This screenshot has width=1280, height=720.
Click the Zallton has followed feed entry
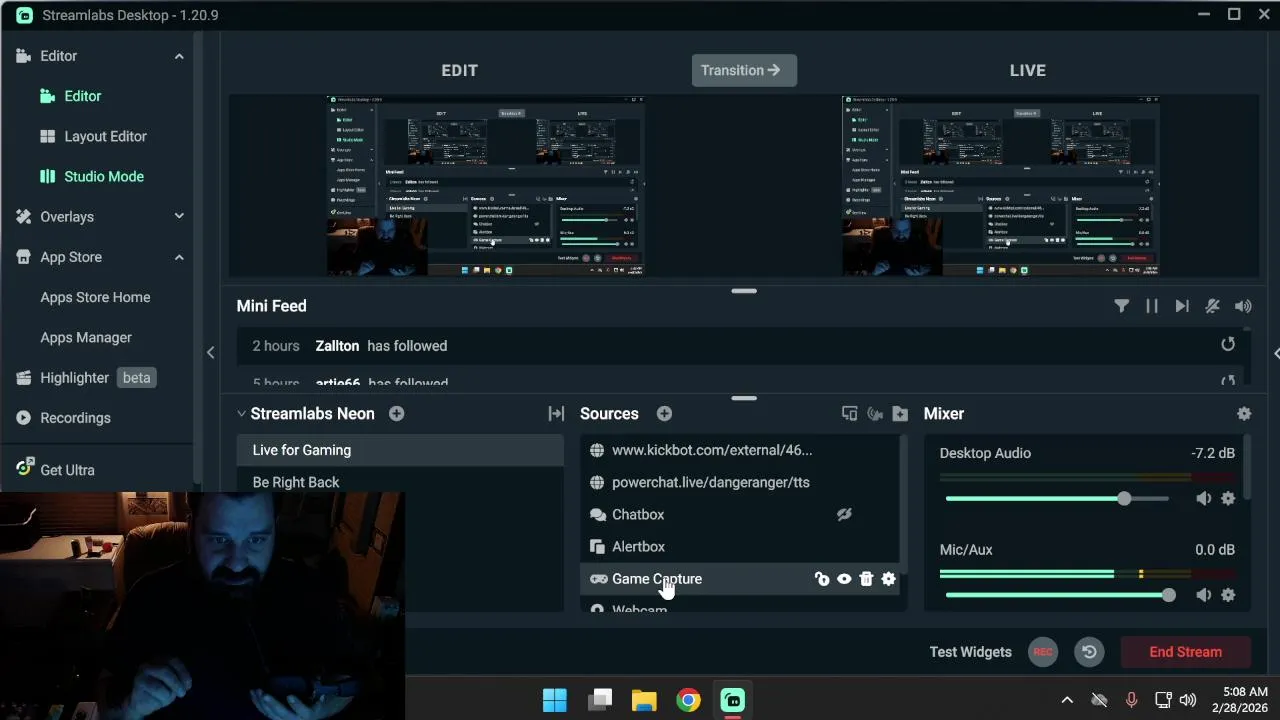pos(740,346)
